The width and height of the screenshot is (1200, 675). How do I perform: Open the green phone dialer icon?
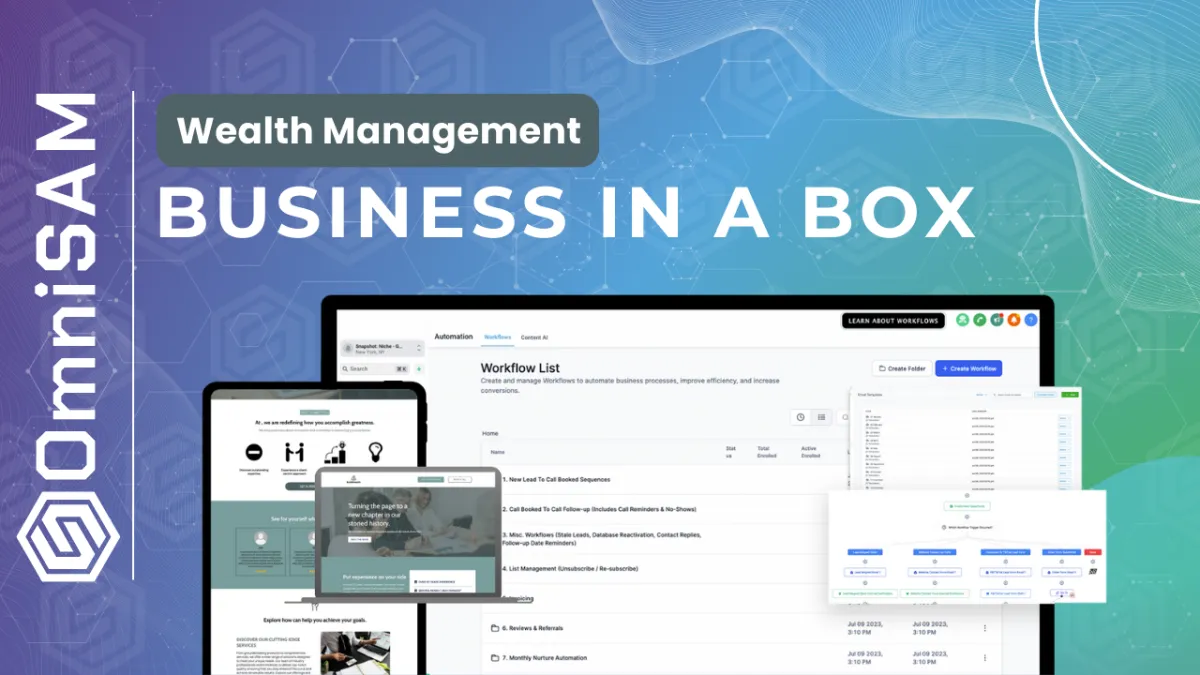tap(980, 320)
